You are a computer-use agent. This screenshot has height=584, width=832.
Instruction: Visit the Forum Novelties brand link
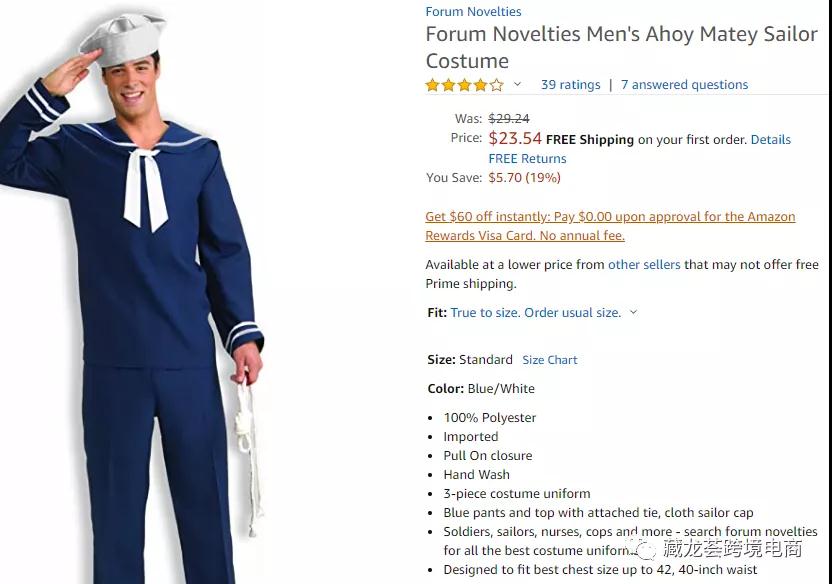point(473,12)
